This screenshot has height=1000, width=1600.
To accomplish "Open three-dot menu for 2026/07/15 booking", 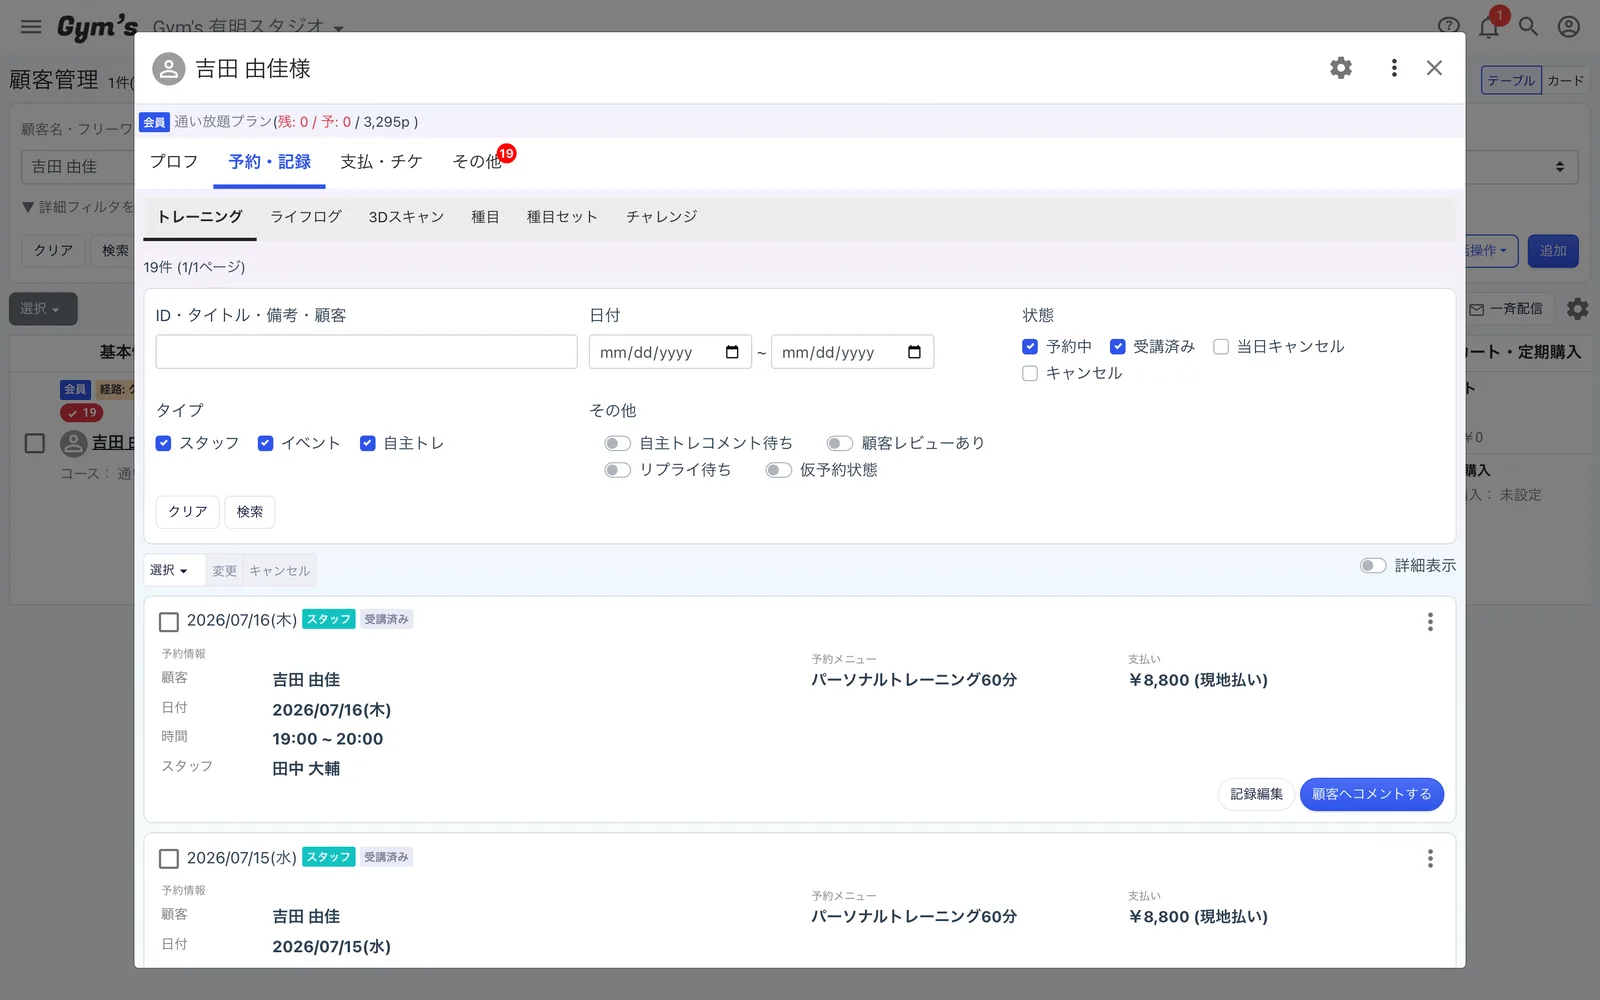I will click(1430, 859).
